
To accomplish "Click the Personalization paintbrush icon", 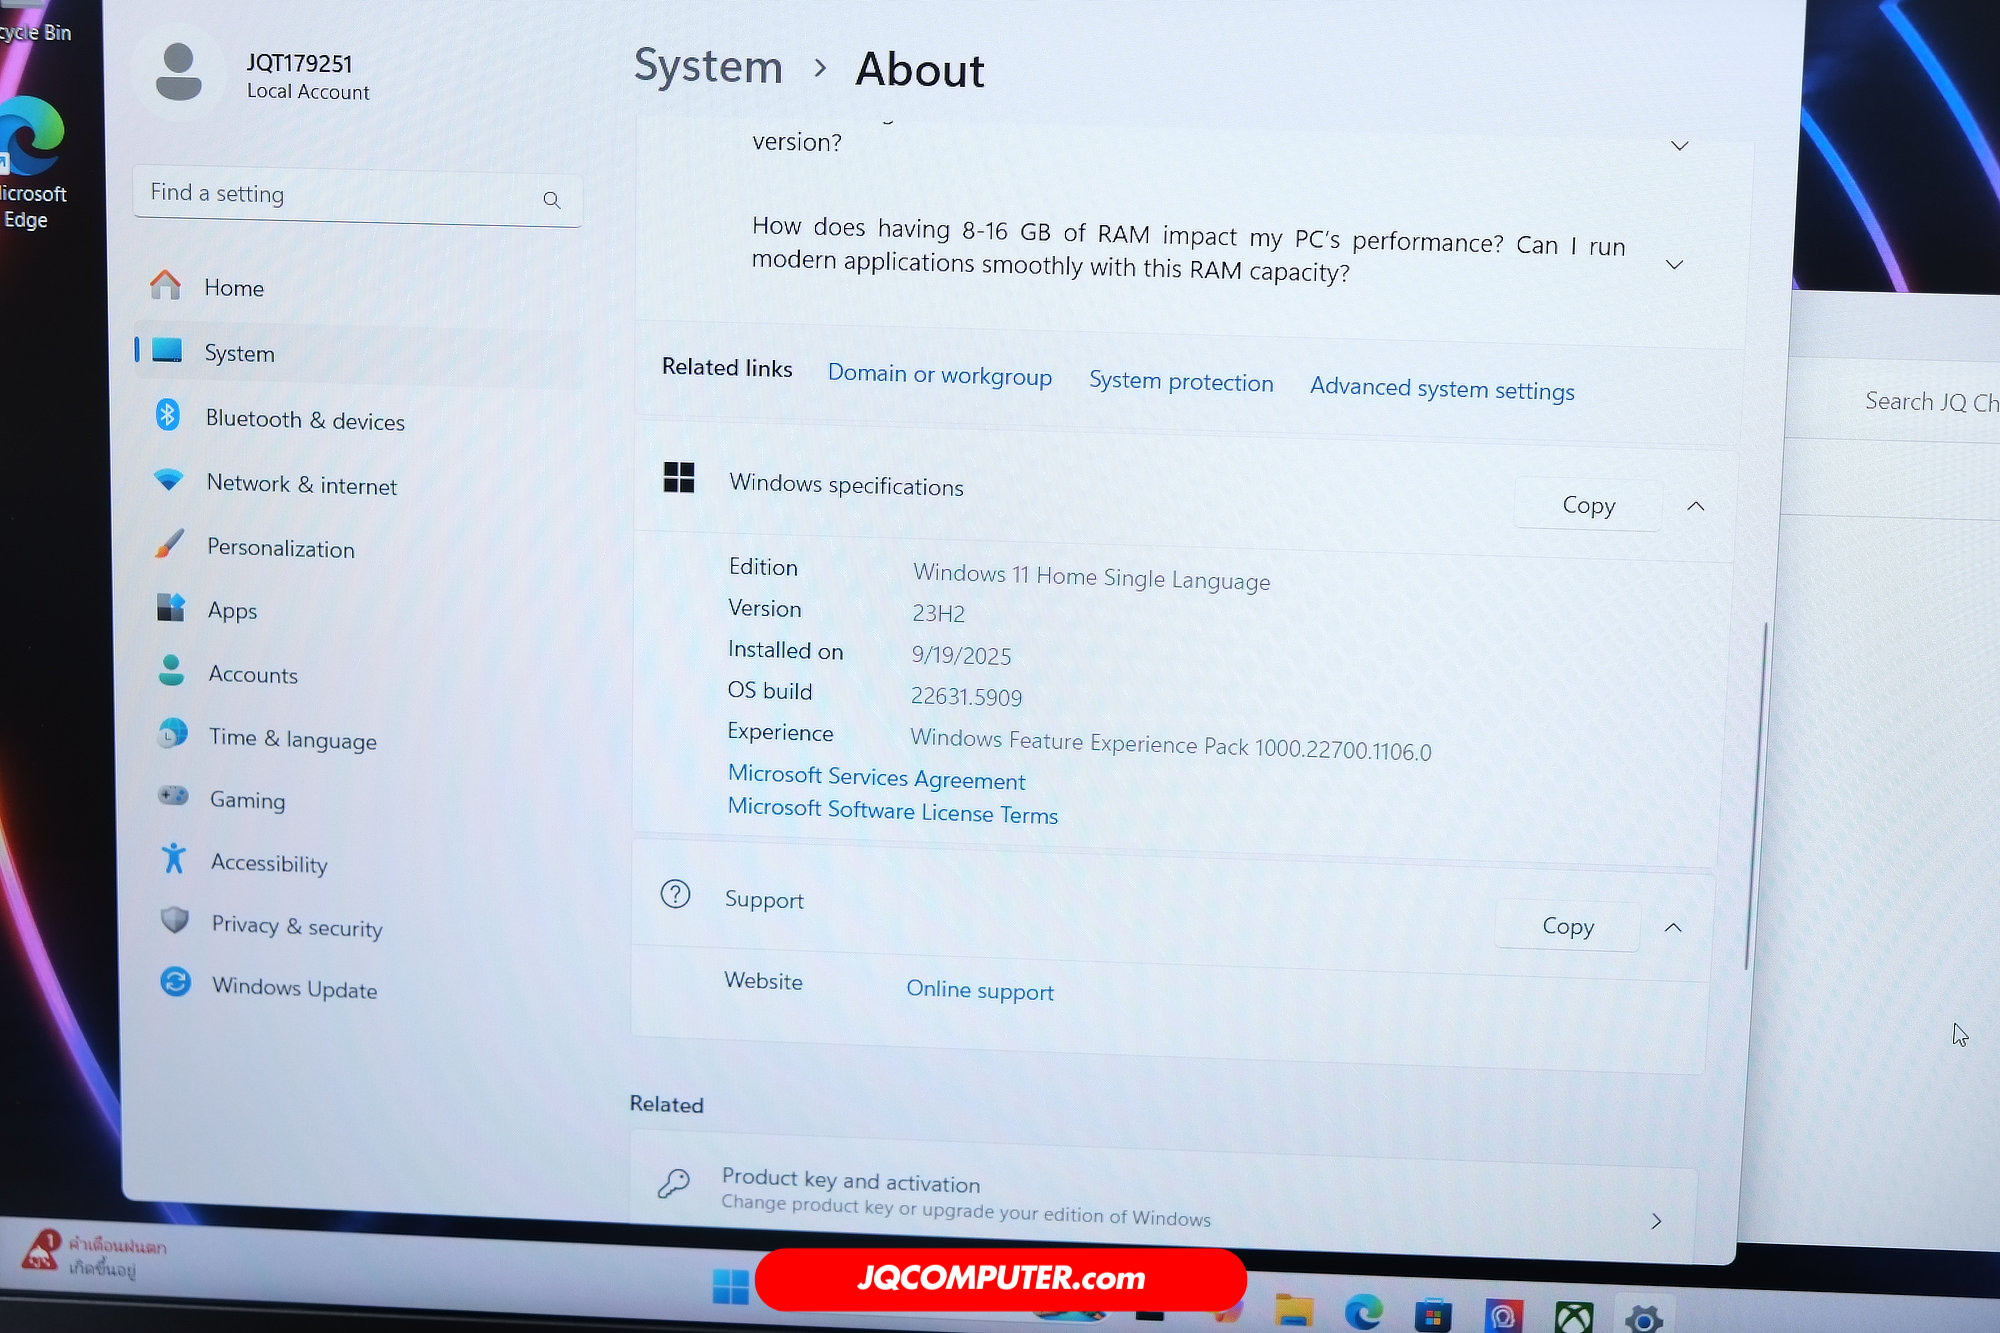I will pyautogui.click(x=170, y=544).
